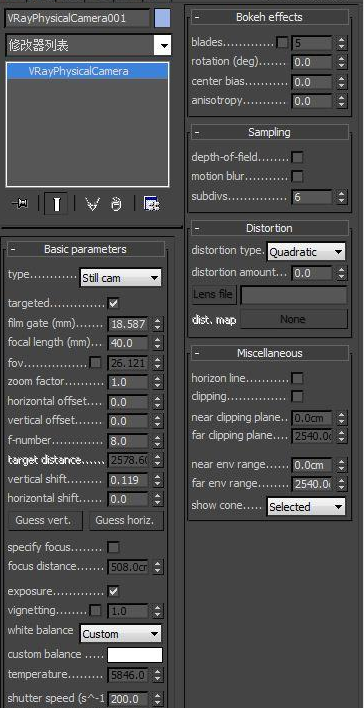Click the lens file path field
Image resolution: width=364 pixels, height=708 pixels.
tap(294, 295)
